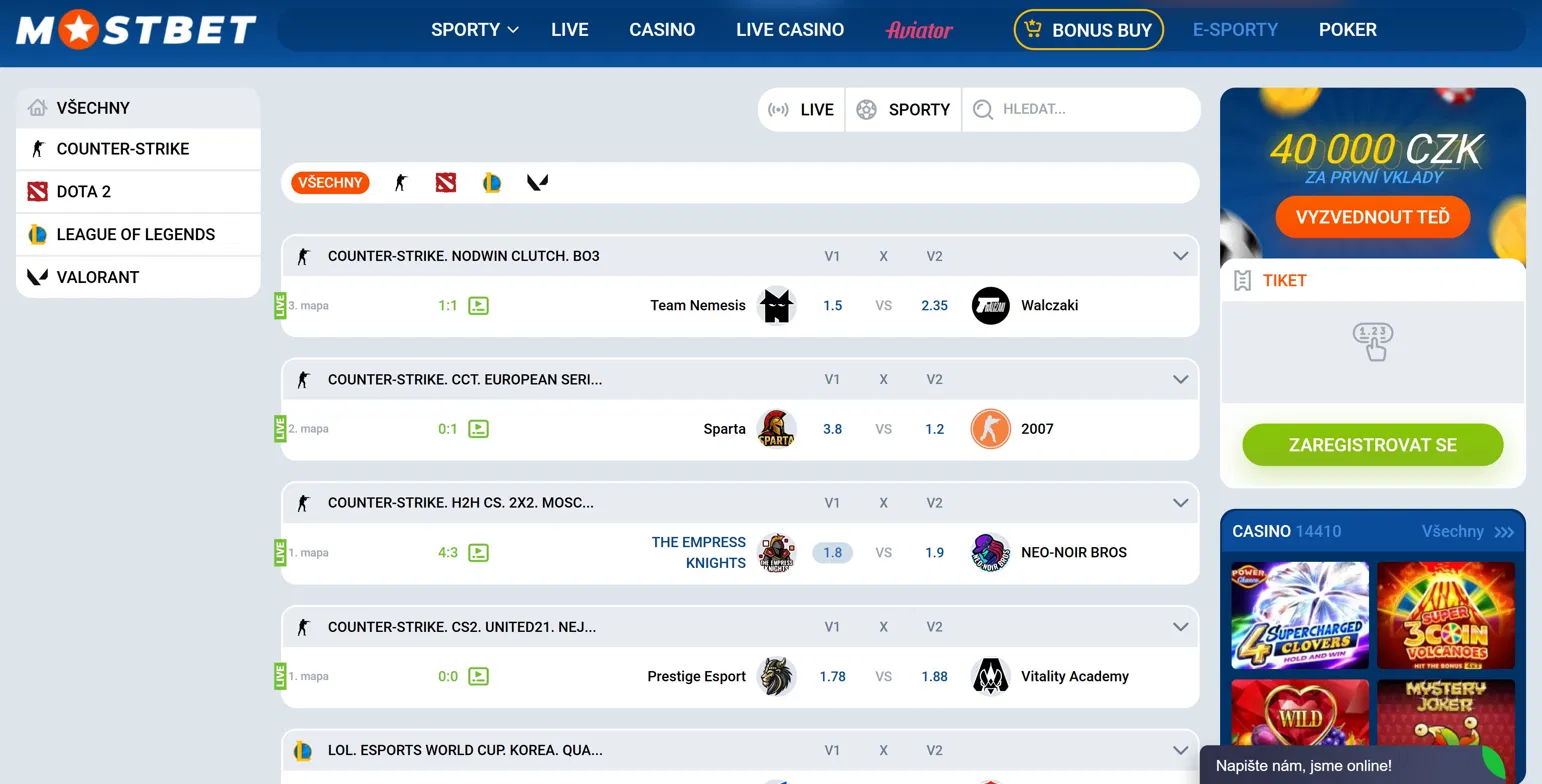Select the orange Všechny filter pill
The image size is (1542, 784).
coord(330,183)
